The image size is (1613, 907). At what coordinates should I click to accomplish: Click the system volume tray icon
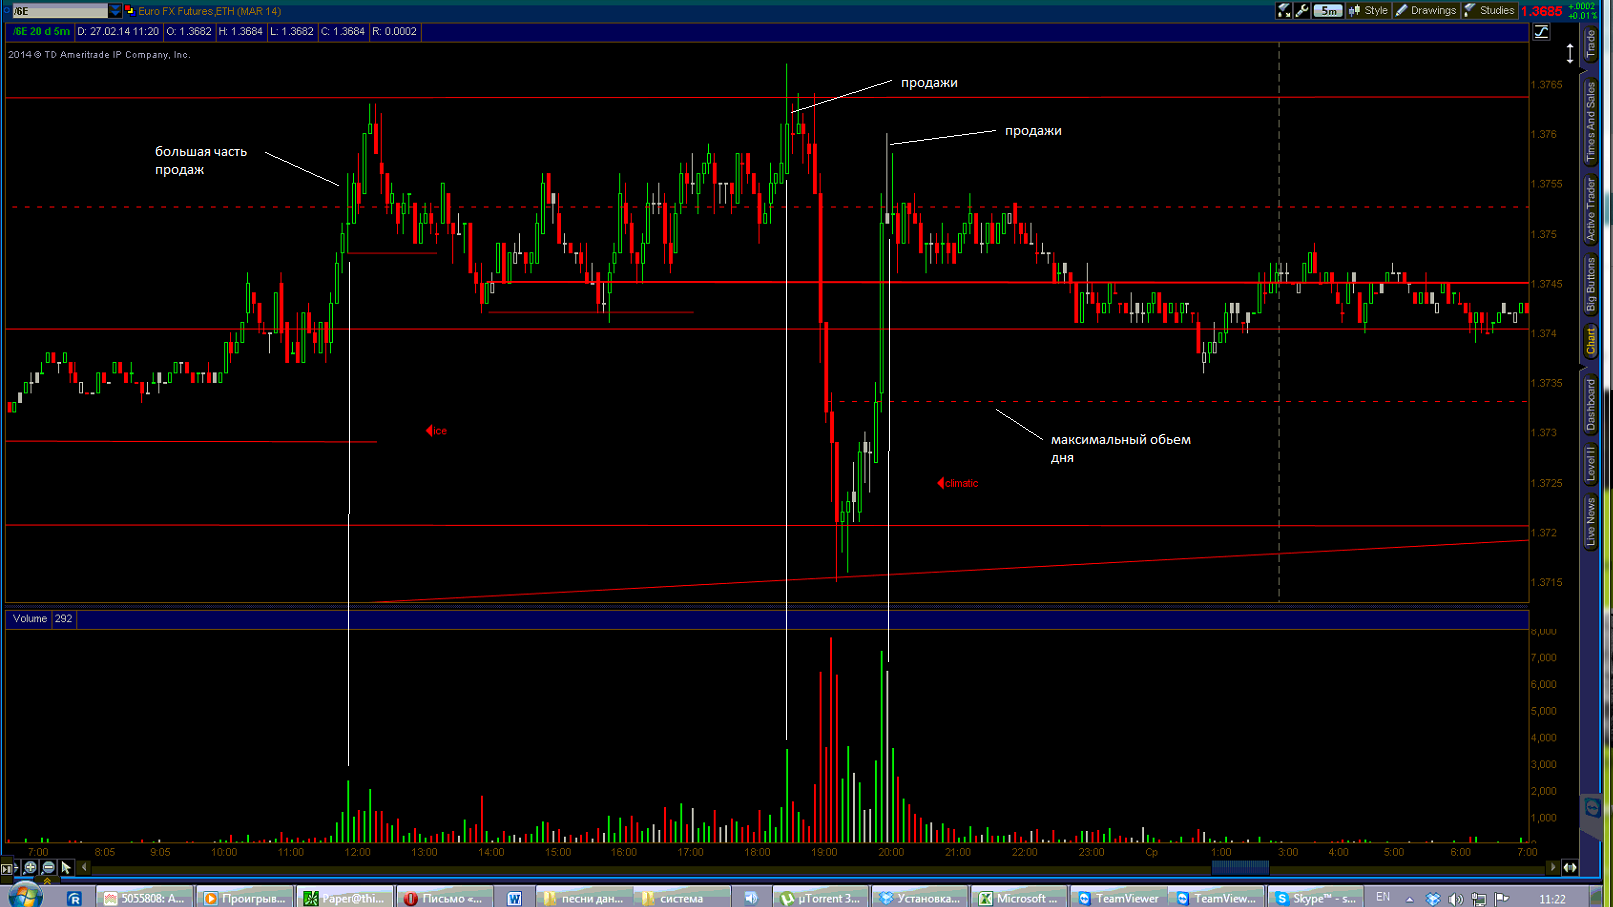pos(1455,899)
